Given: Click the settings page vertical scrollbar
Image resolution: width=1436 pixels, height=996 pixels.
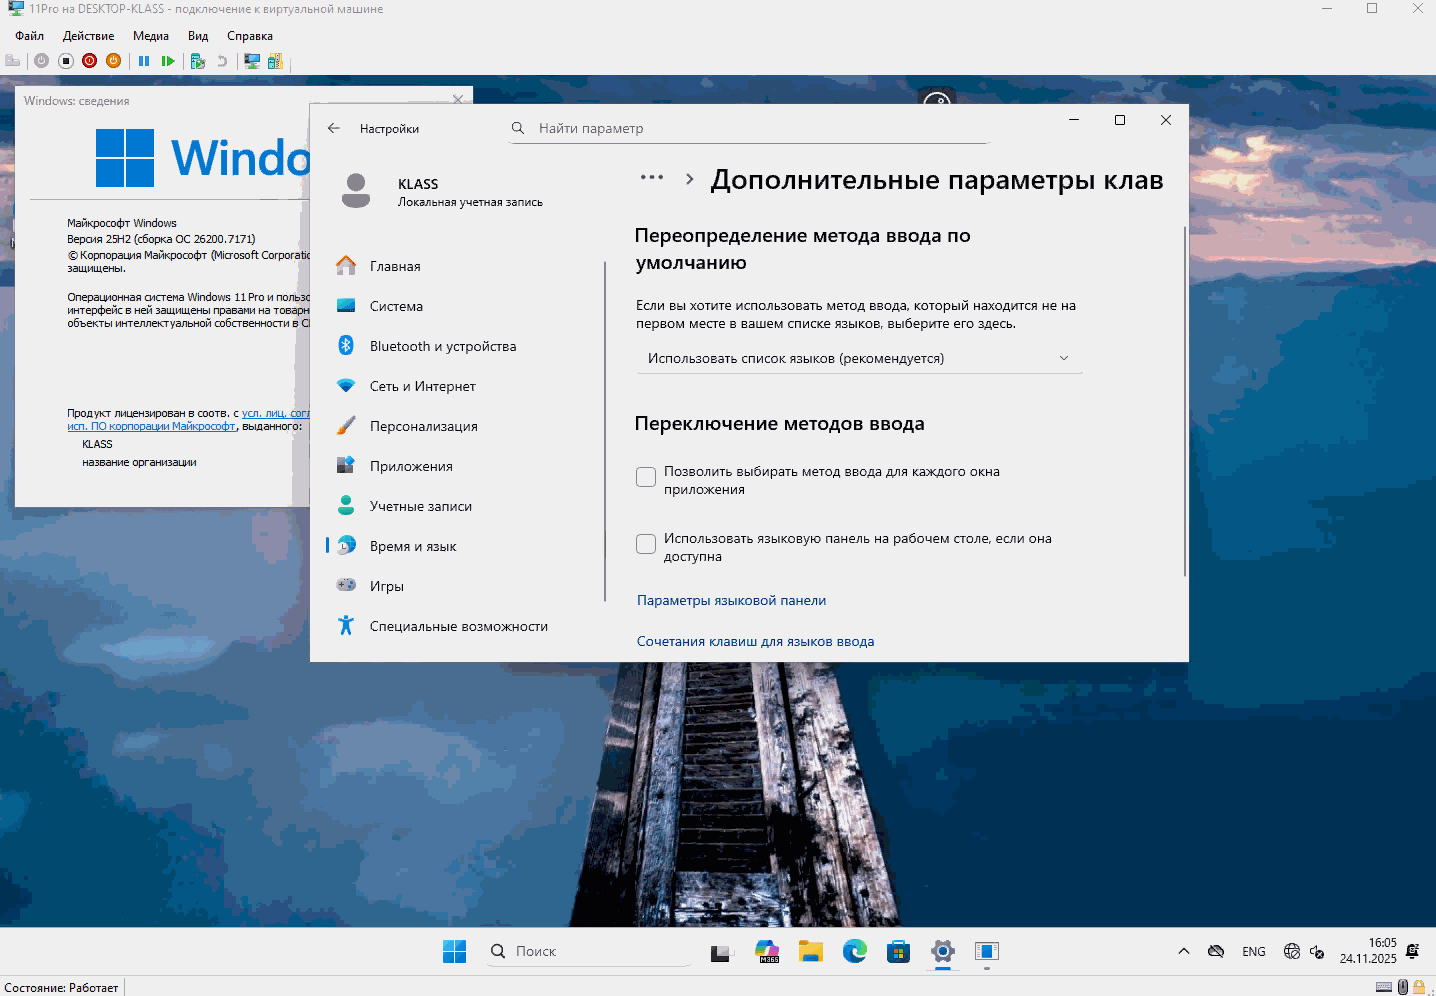Looking at the screenshot, I should [1185, 400].
